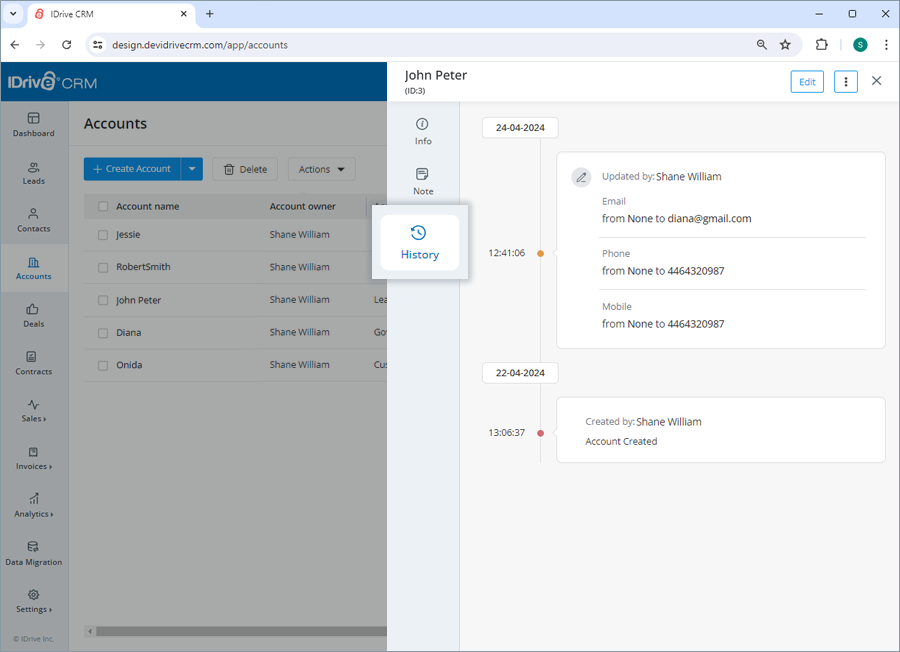Expand the Create Account split-button arrow
The height and width of the screenshot is (652, 900).
pos(191,169)
